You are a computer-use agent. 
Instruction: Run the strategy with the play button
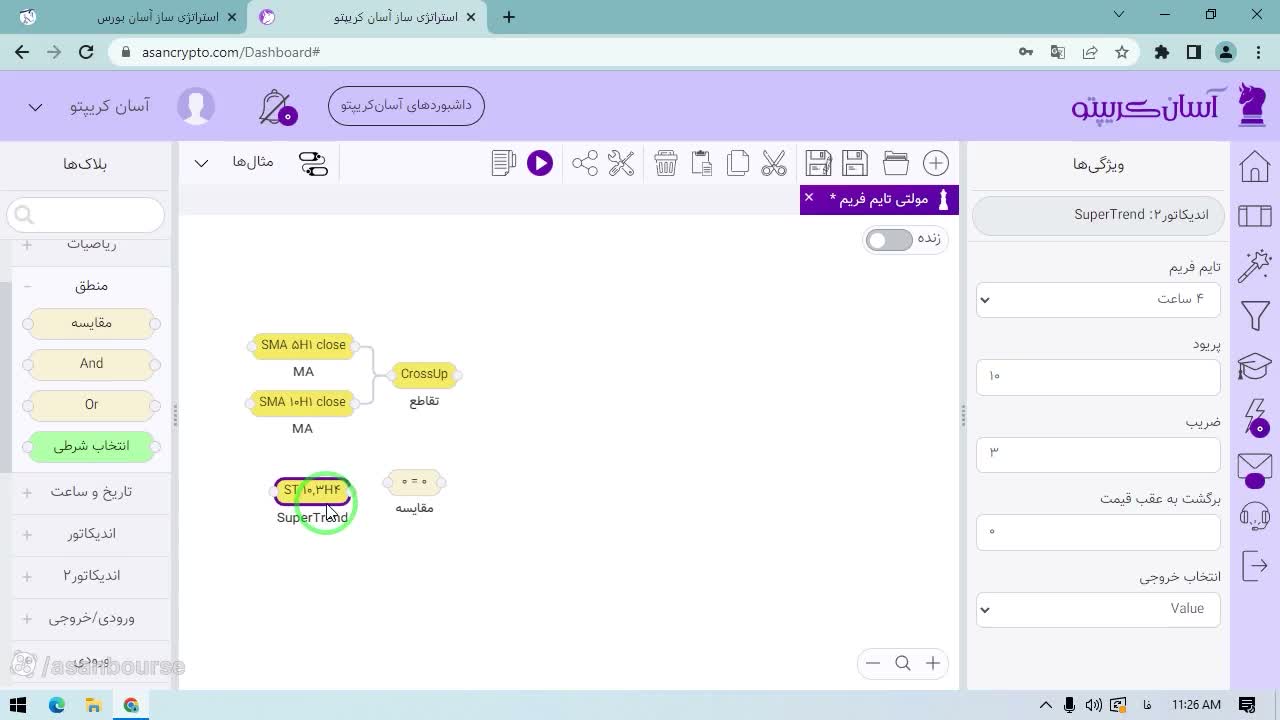click(x=540, y=163)
